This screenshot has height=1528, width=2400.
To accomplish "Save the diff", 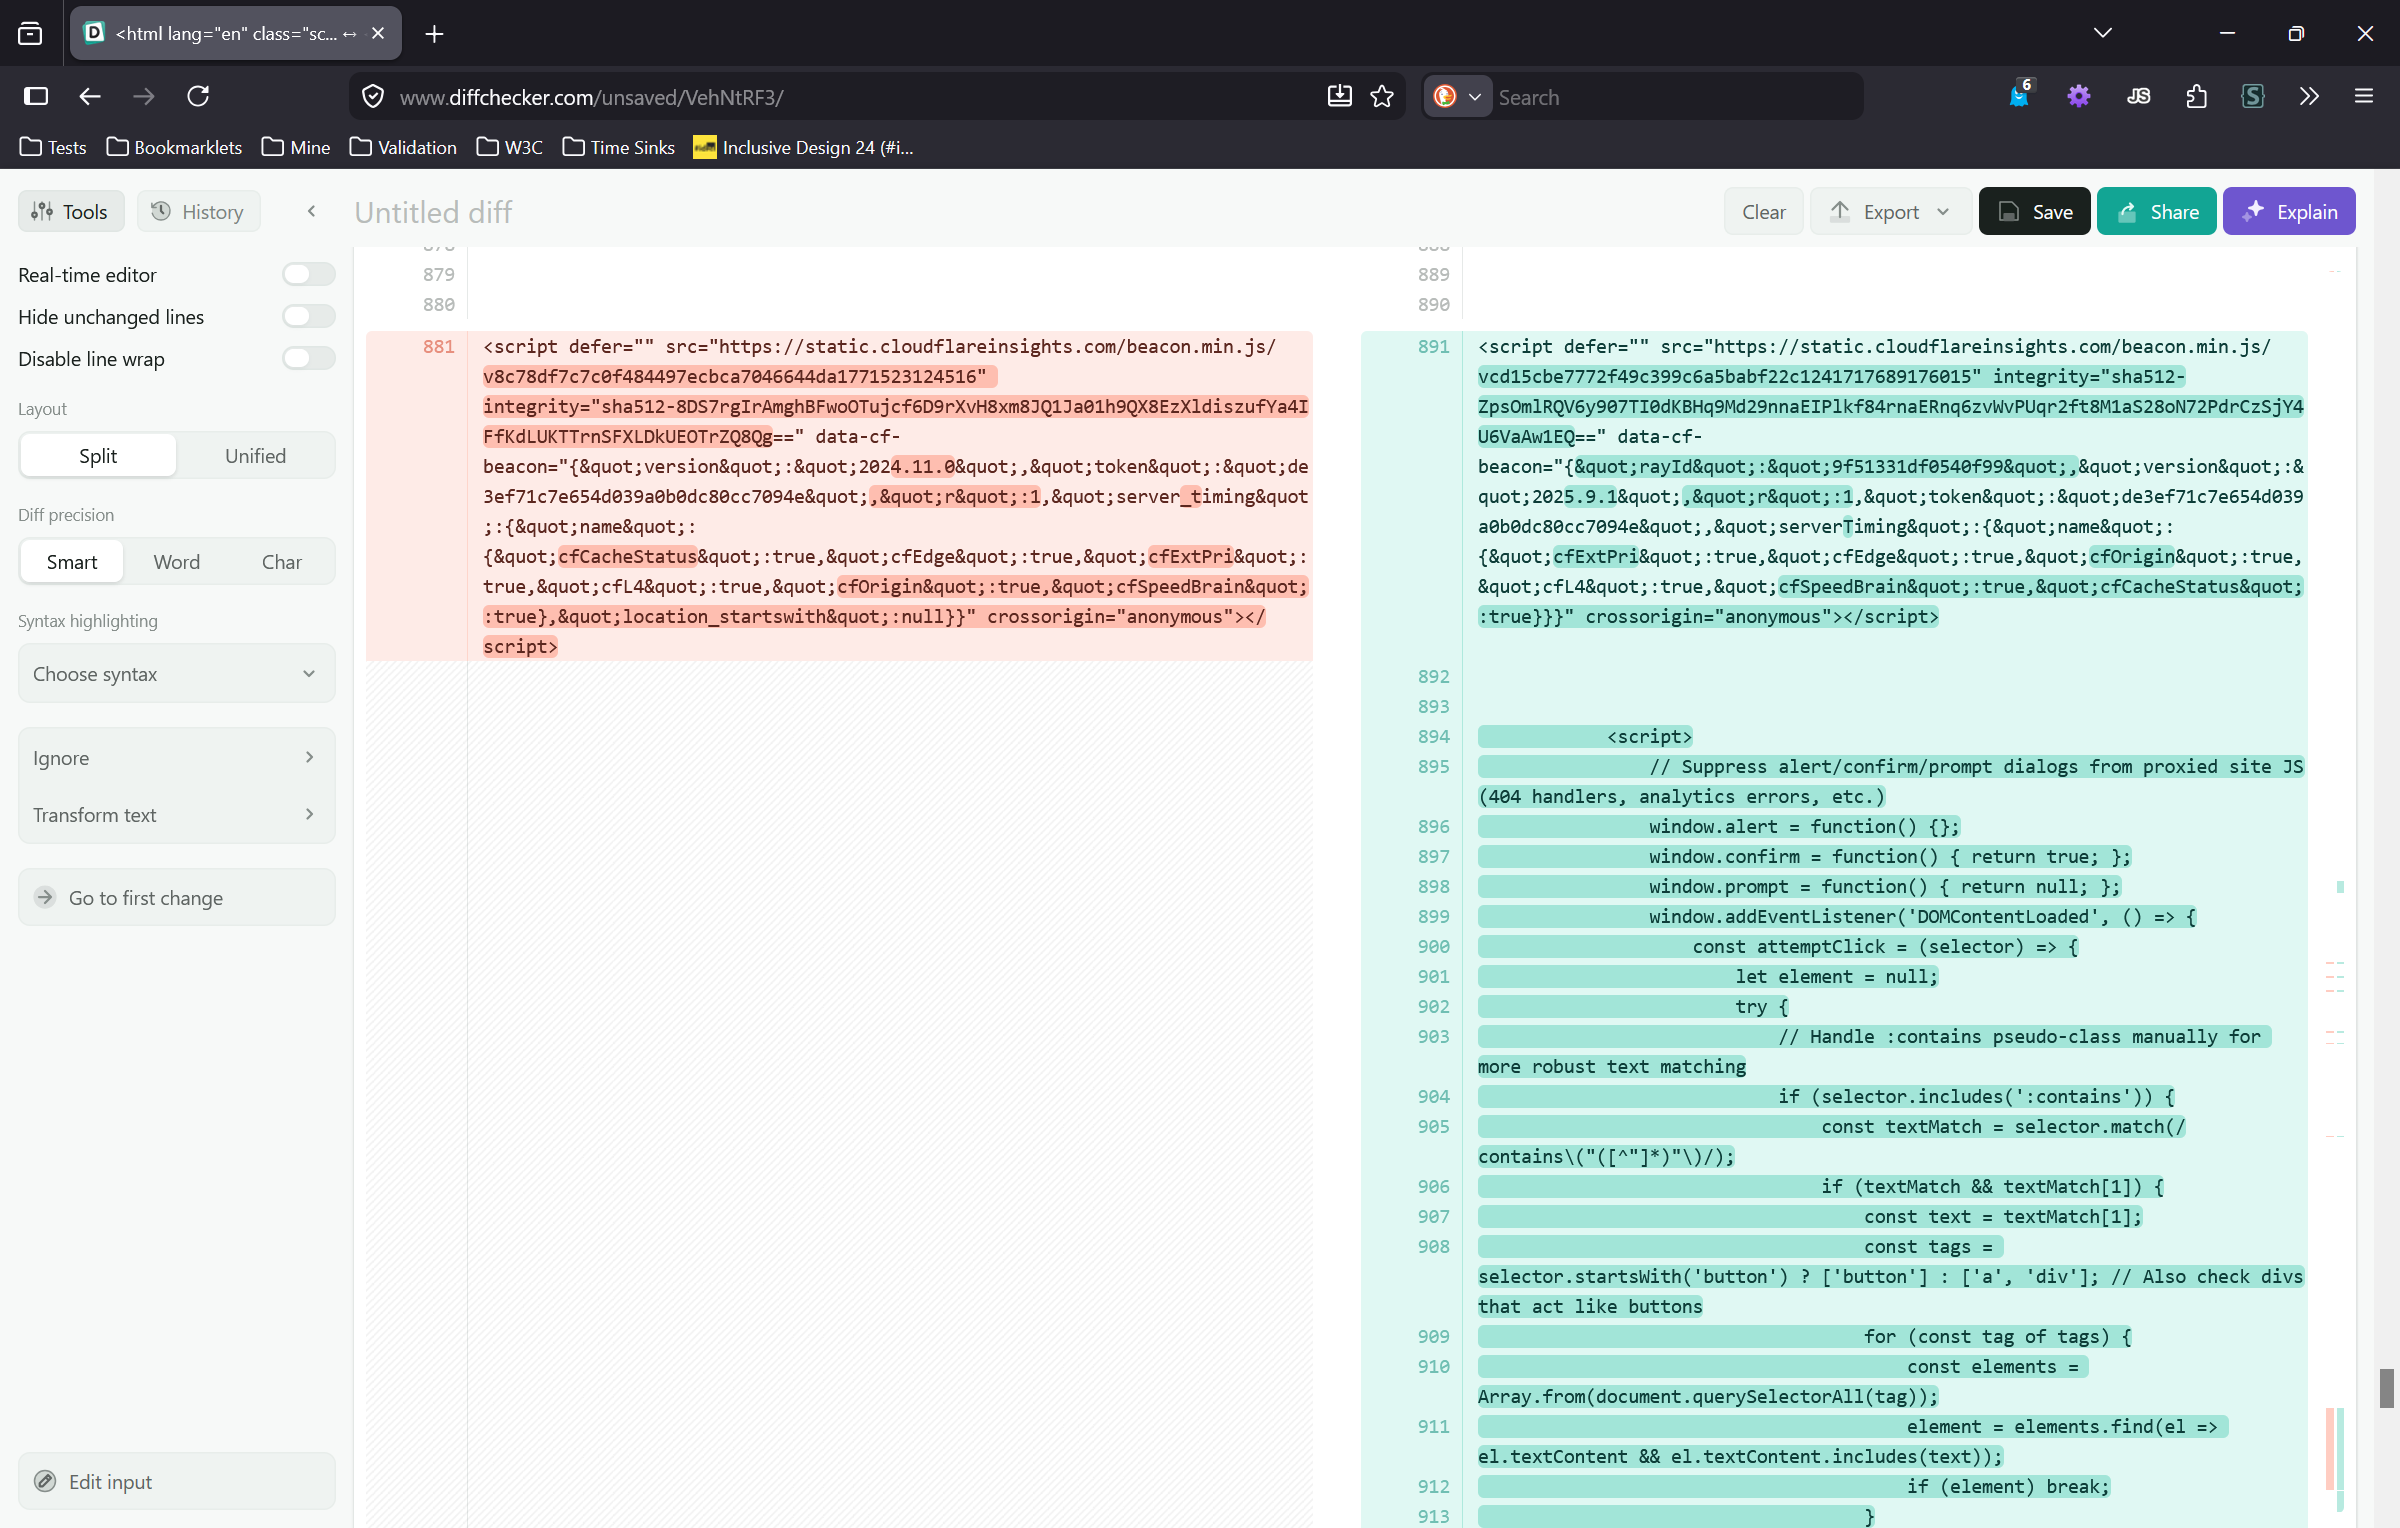I will (2035, 211).
